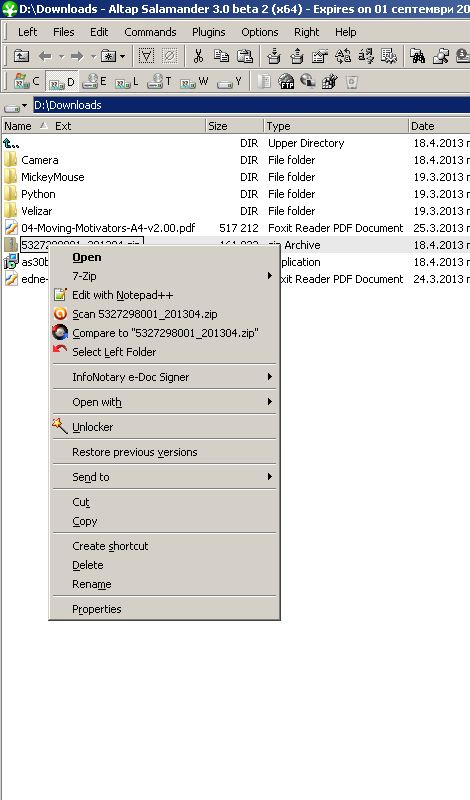This screenshot has width=470, height=800.
Task: Open the Help menu
Action: coord(345,32)
